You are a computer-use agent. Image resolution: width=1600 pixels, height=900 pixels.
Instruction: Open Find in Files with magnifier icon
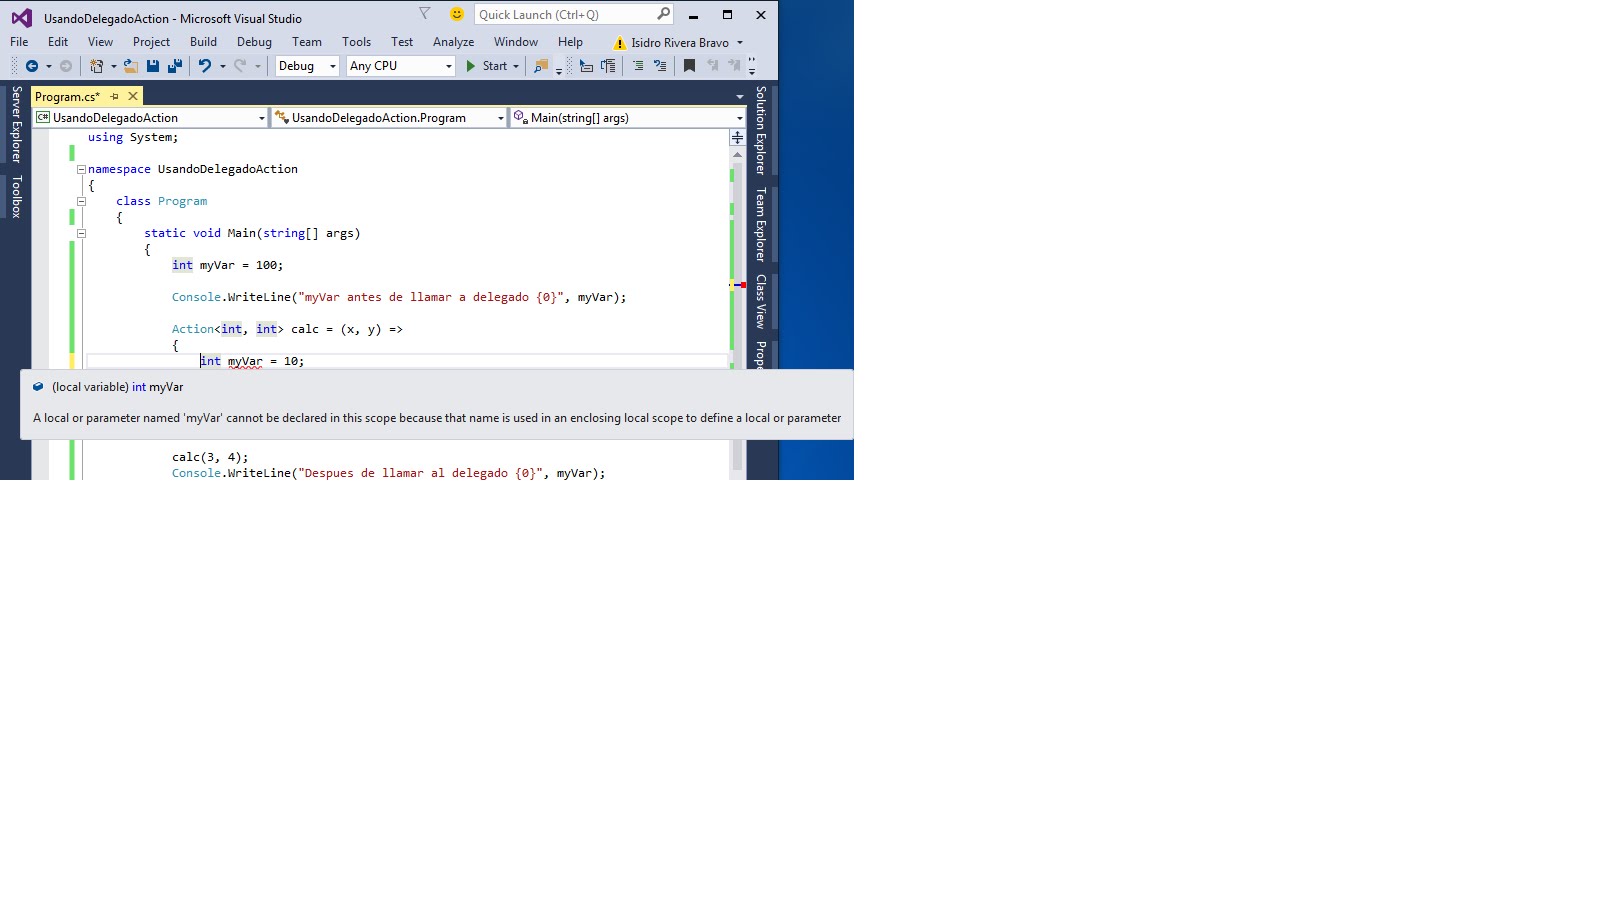click(541, 66)
